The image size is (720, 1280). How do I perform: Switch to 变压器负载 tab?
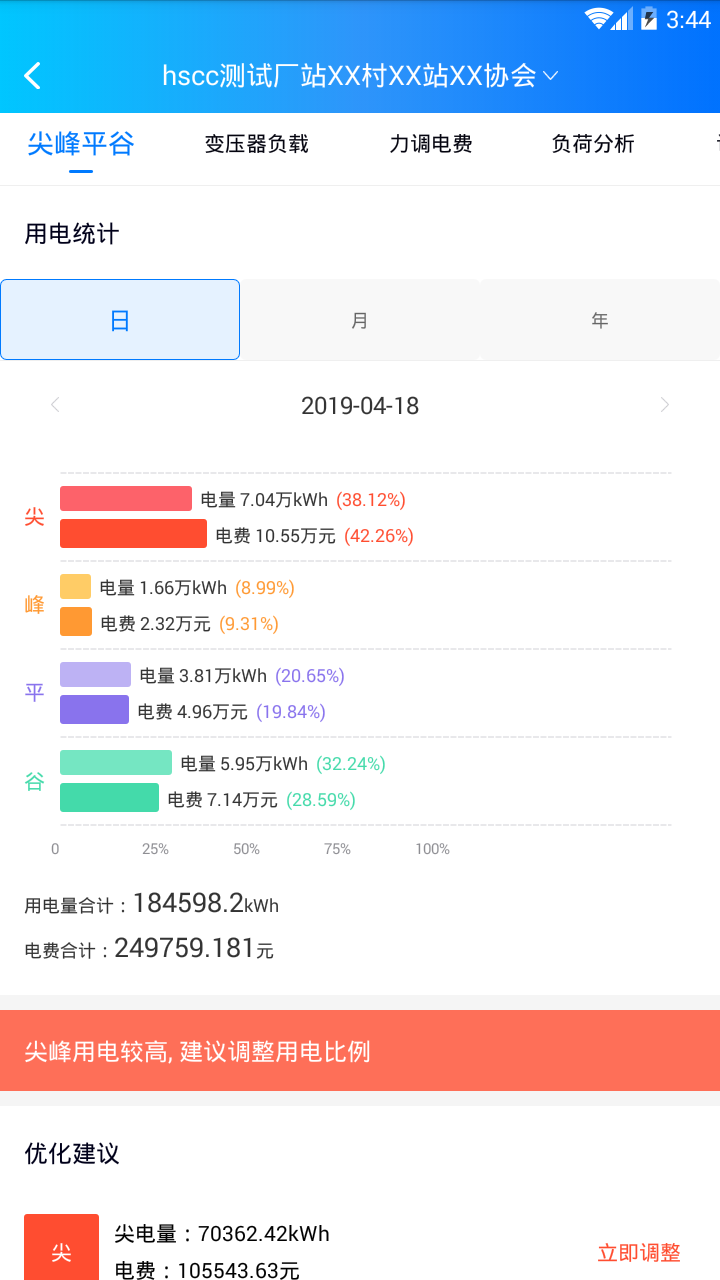(x=257, y=144)
